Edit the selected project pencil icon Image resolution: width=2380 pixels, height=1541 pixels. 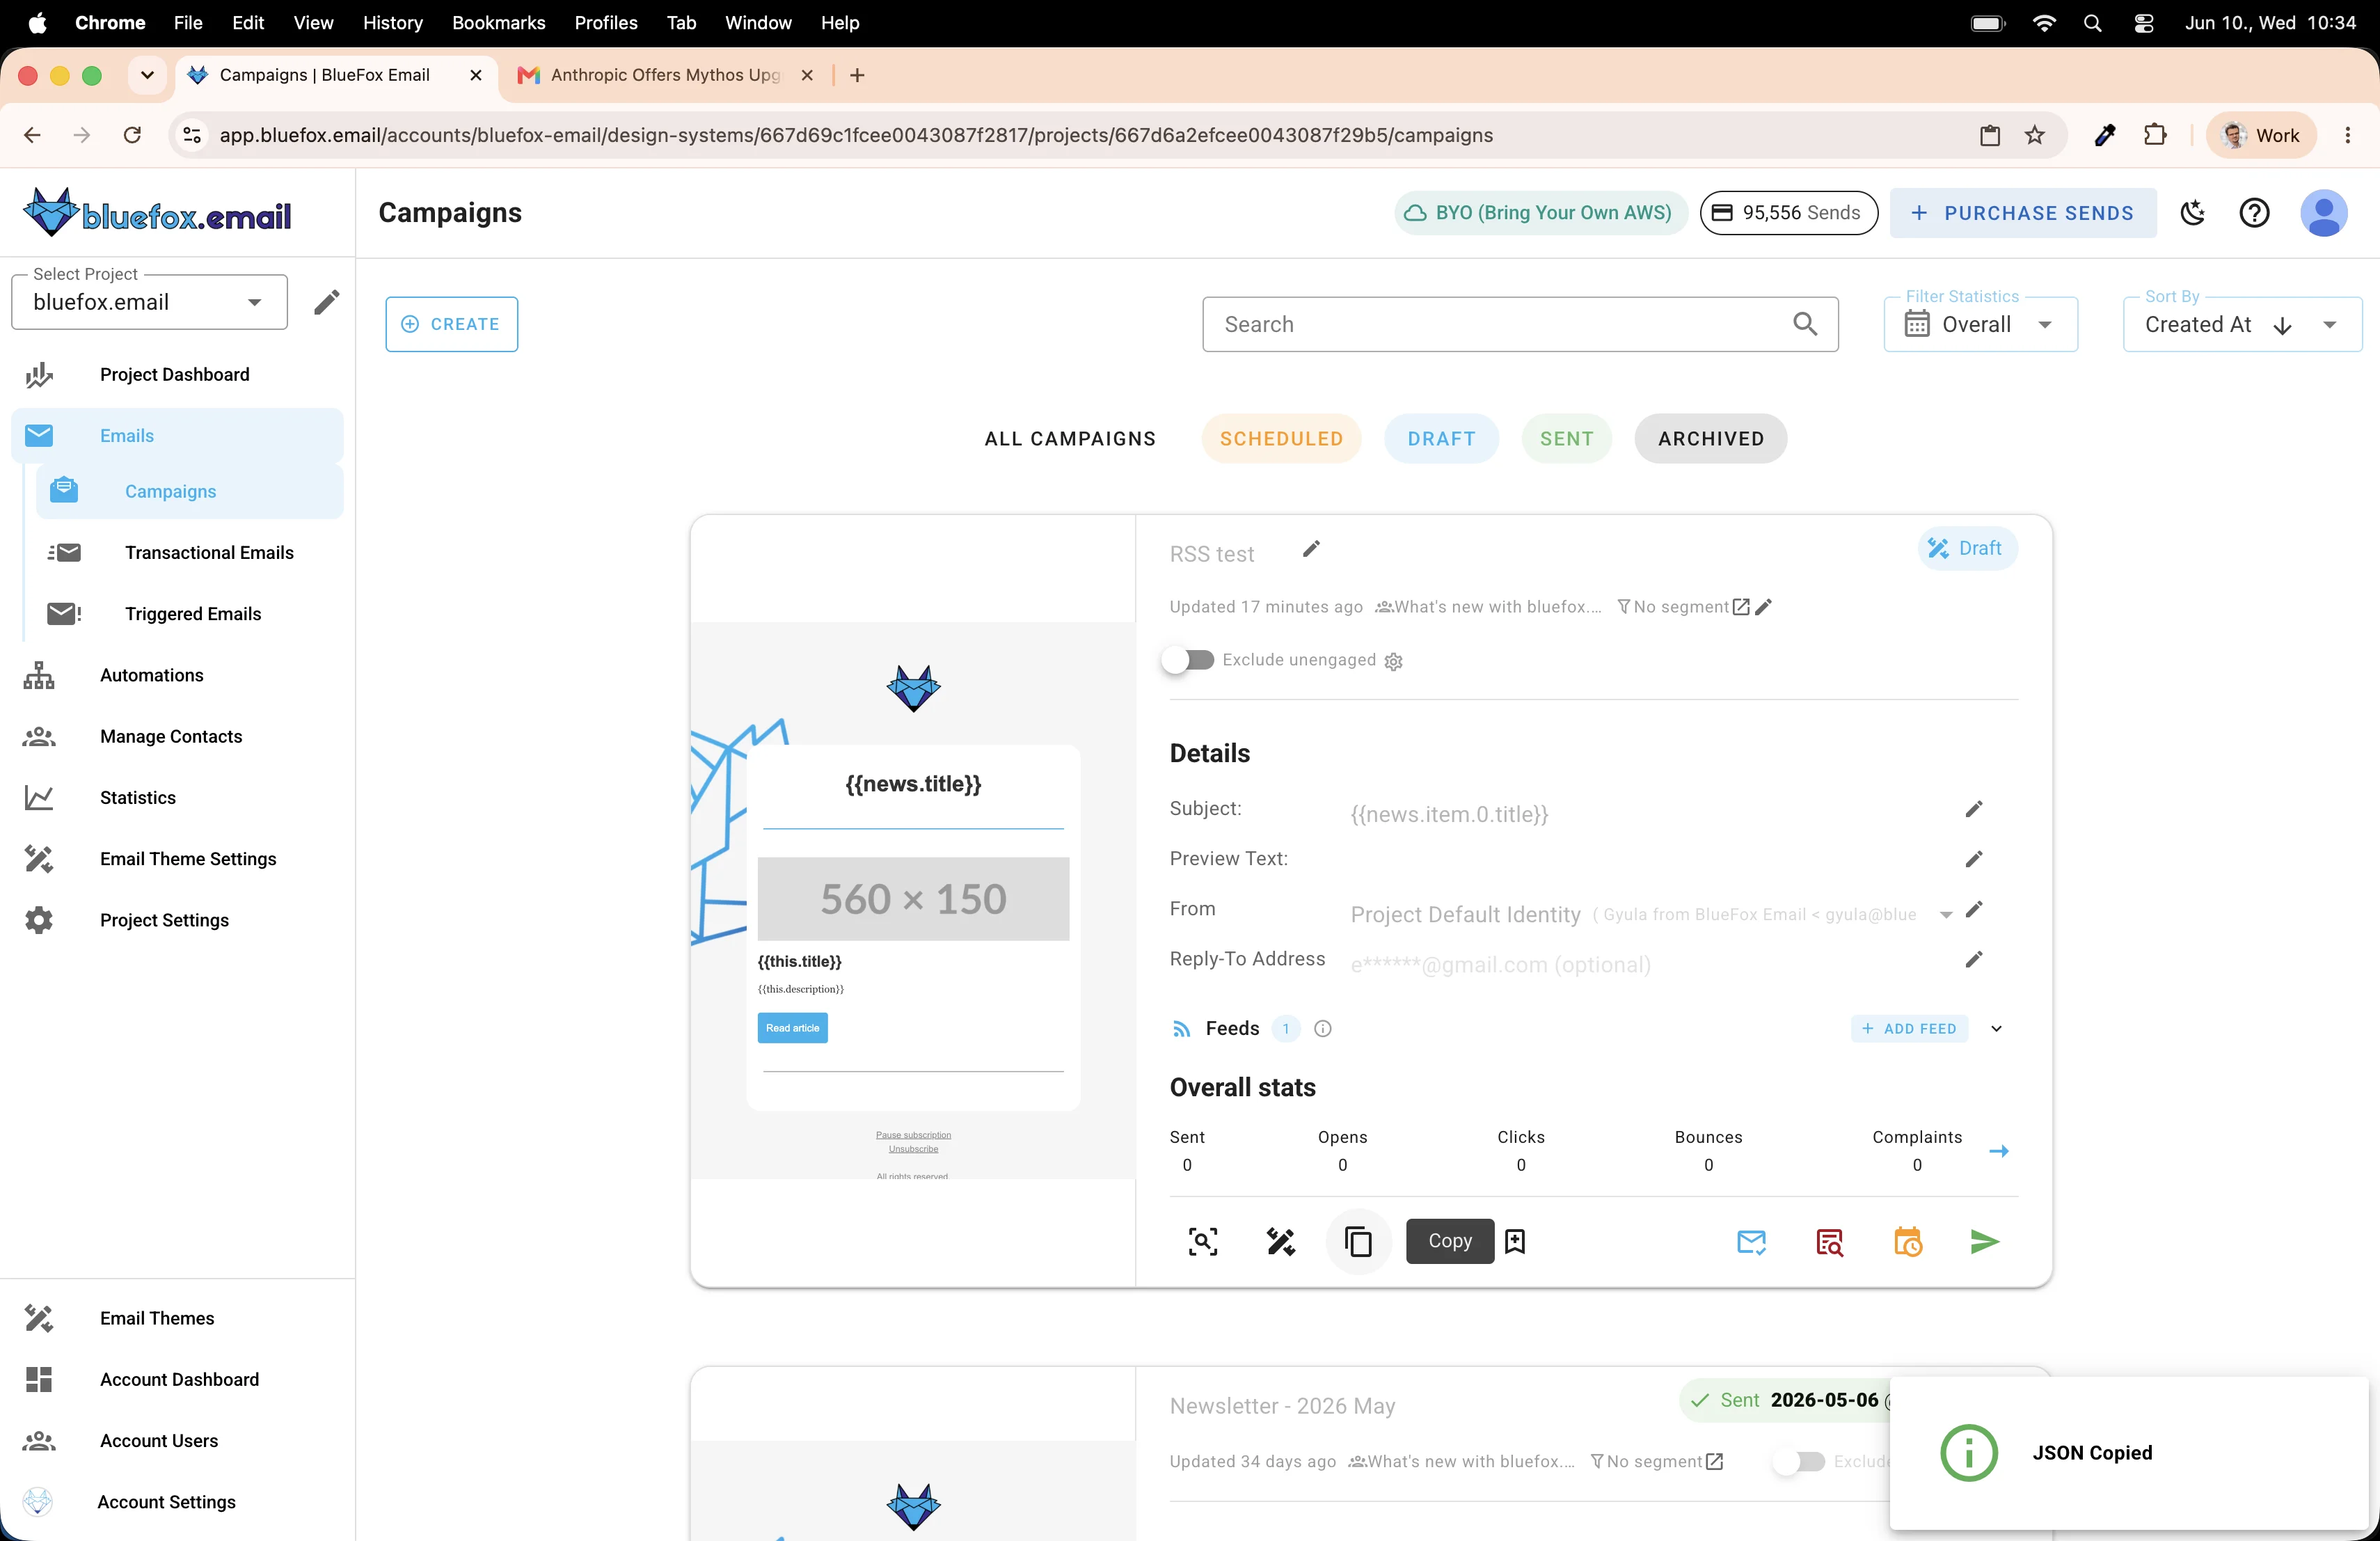326,302
